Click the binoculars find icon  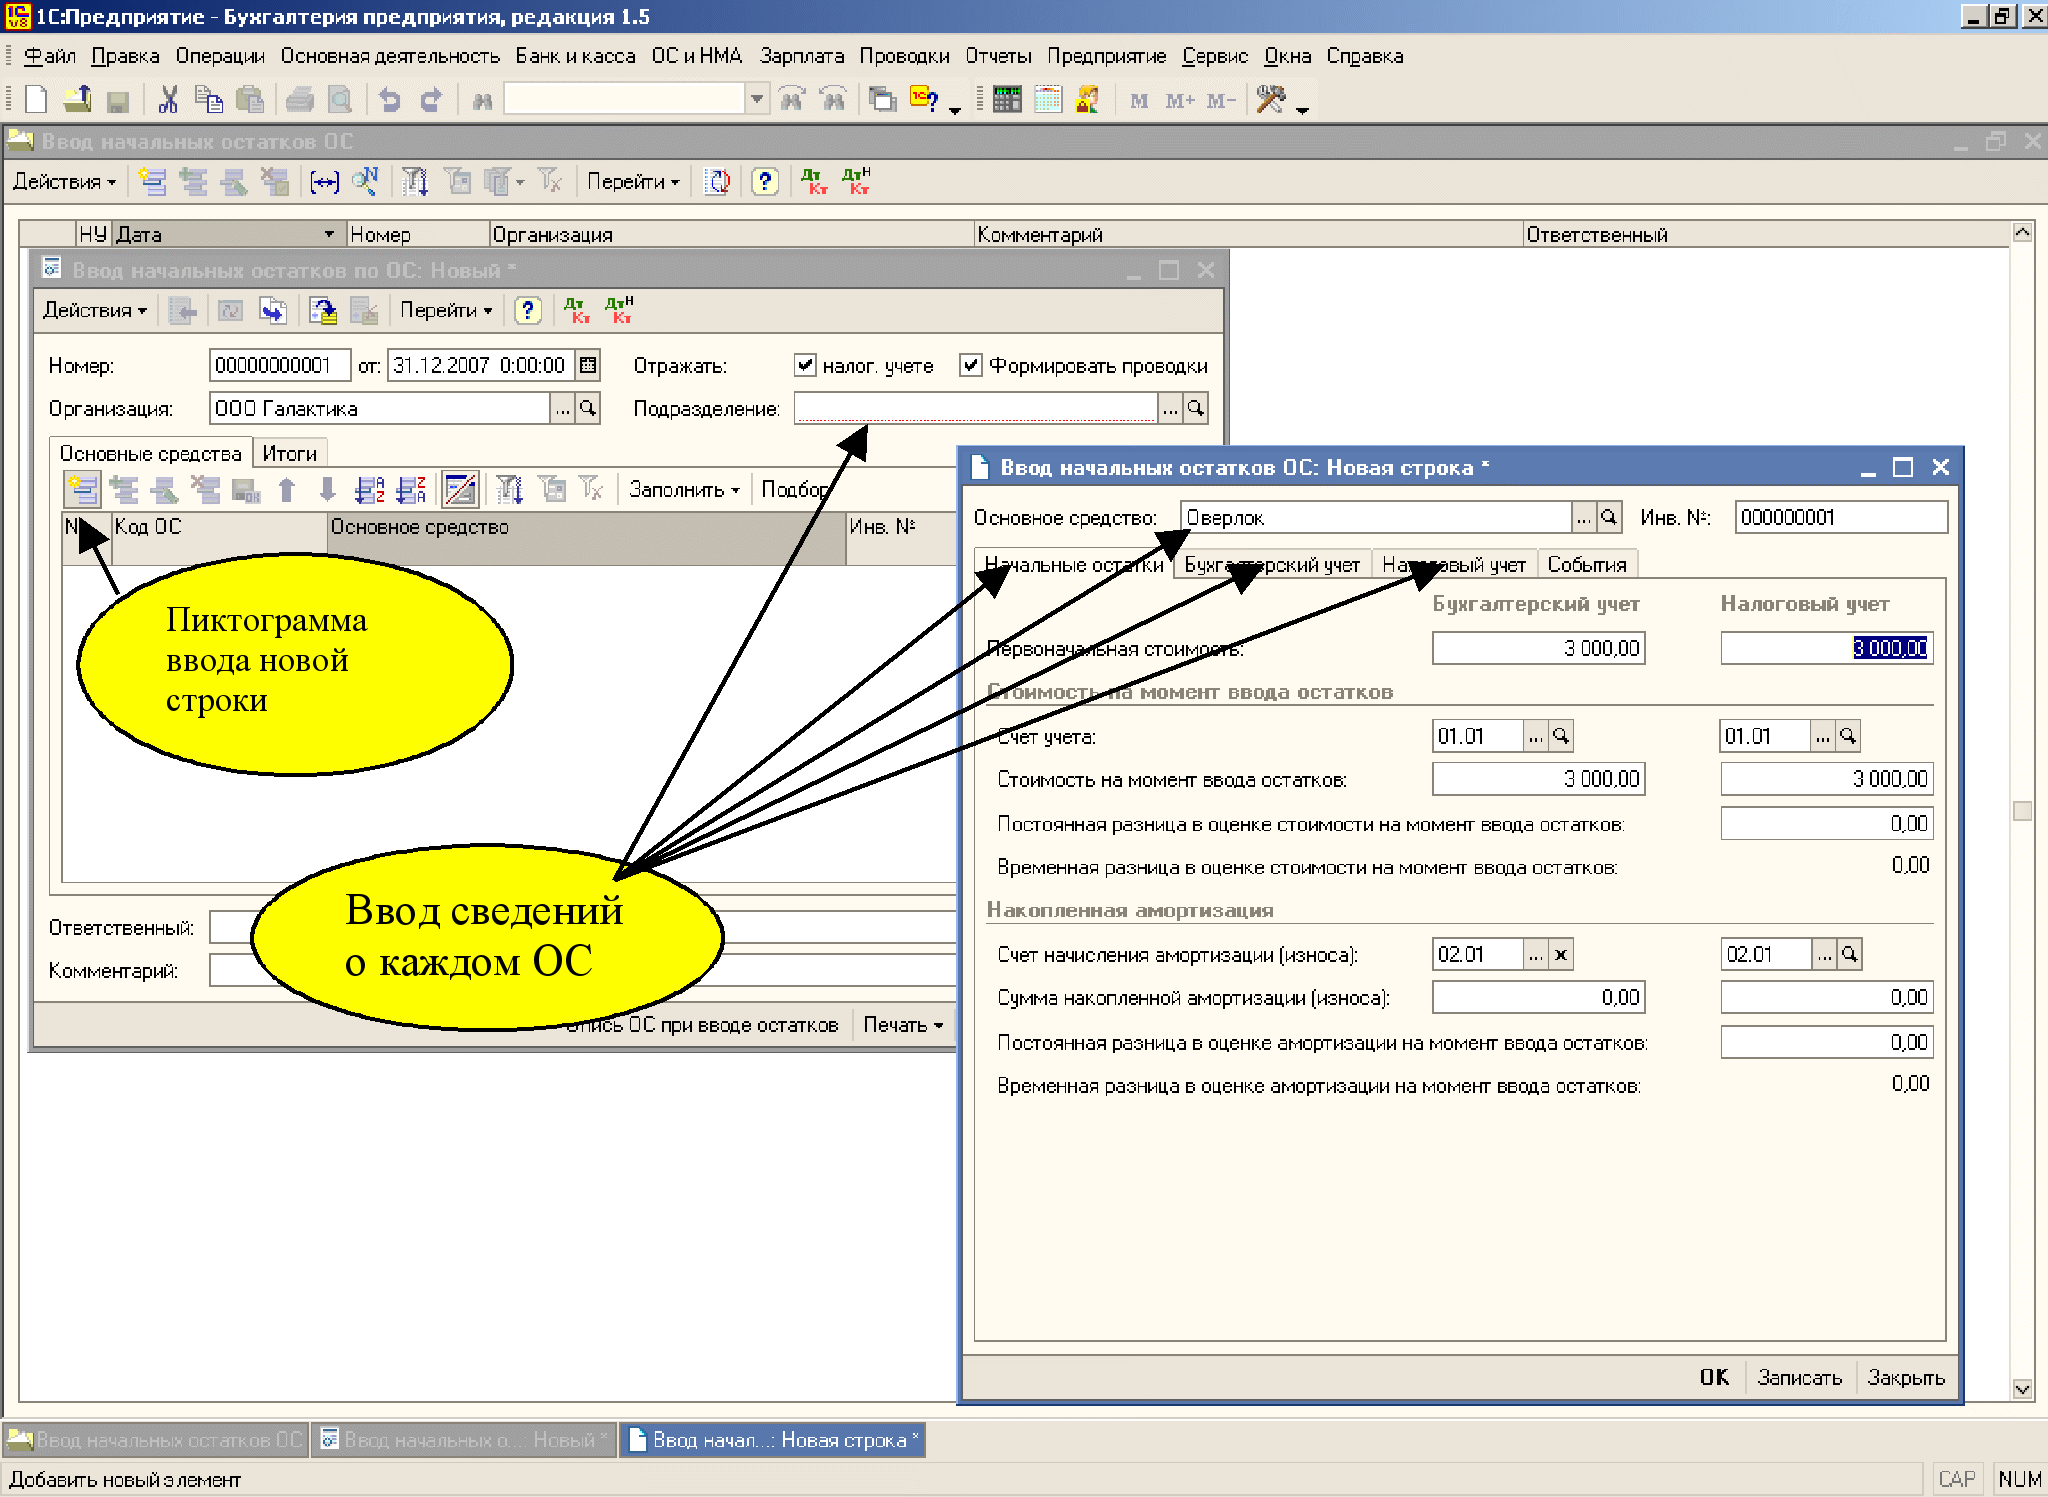point(482,100)
